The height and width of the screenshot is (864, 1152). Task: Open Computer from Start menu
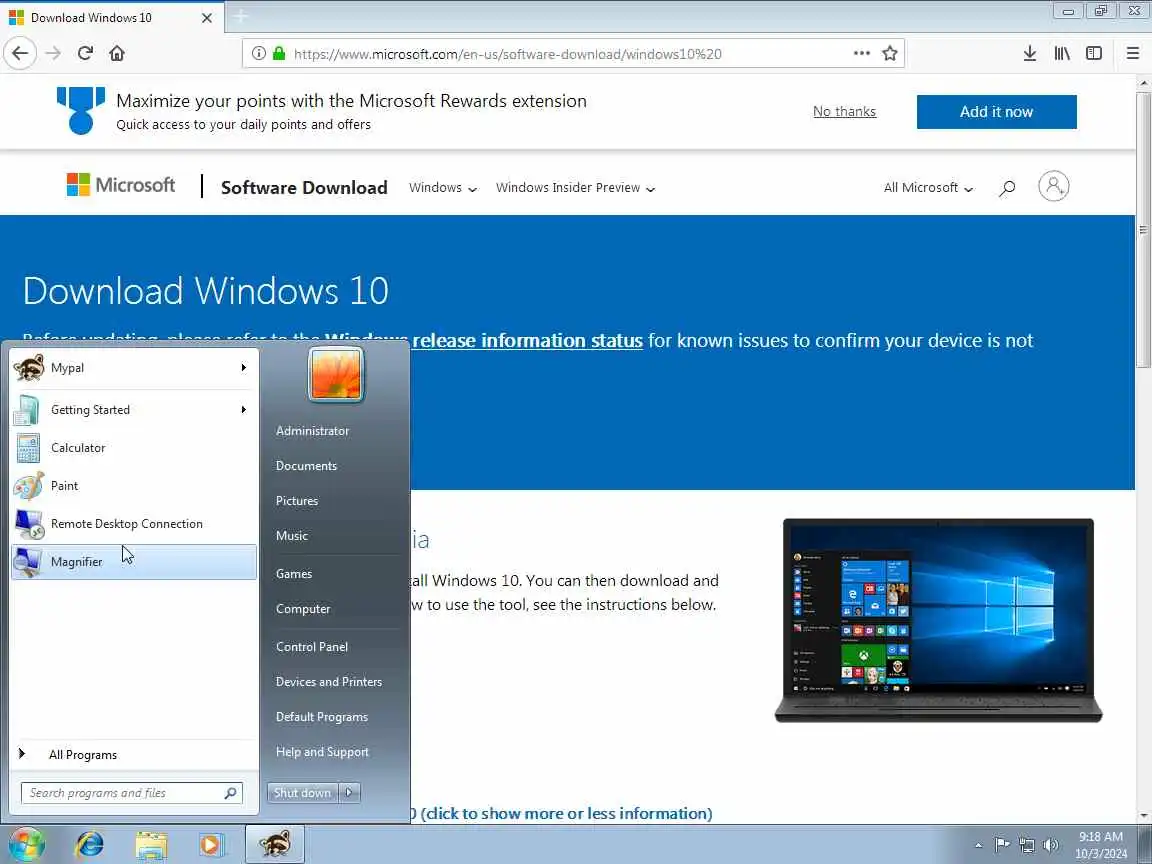tap(303, 609)
